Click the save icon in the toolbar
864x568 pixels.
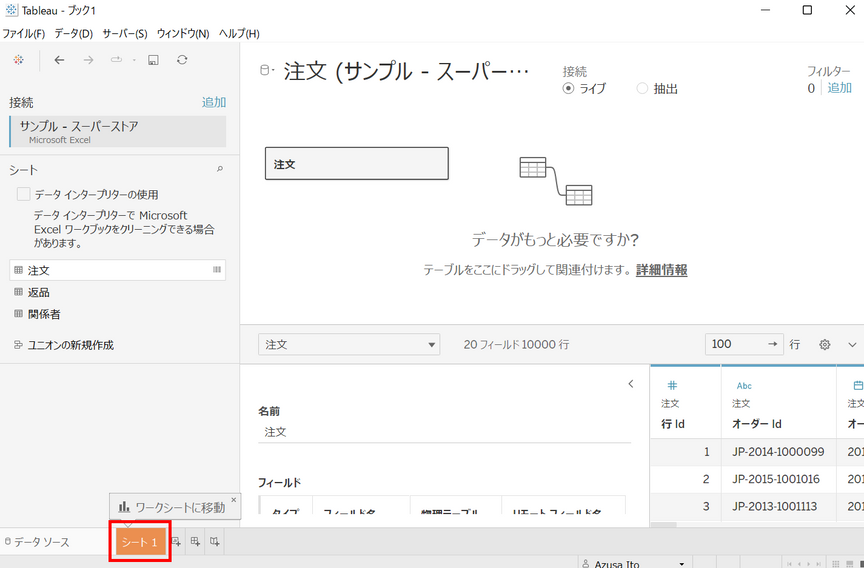click(154, 60)
